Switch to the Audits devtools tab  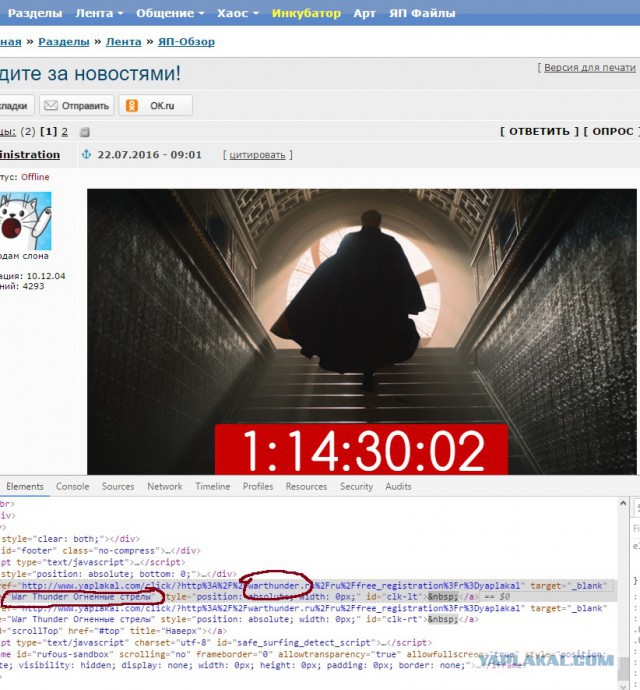[x=398, y=486]
